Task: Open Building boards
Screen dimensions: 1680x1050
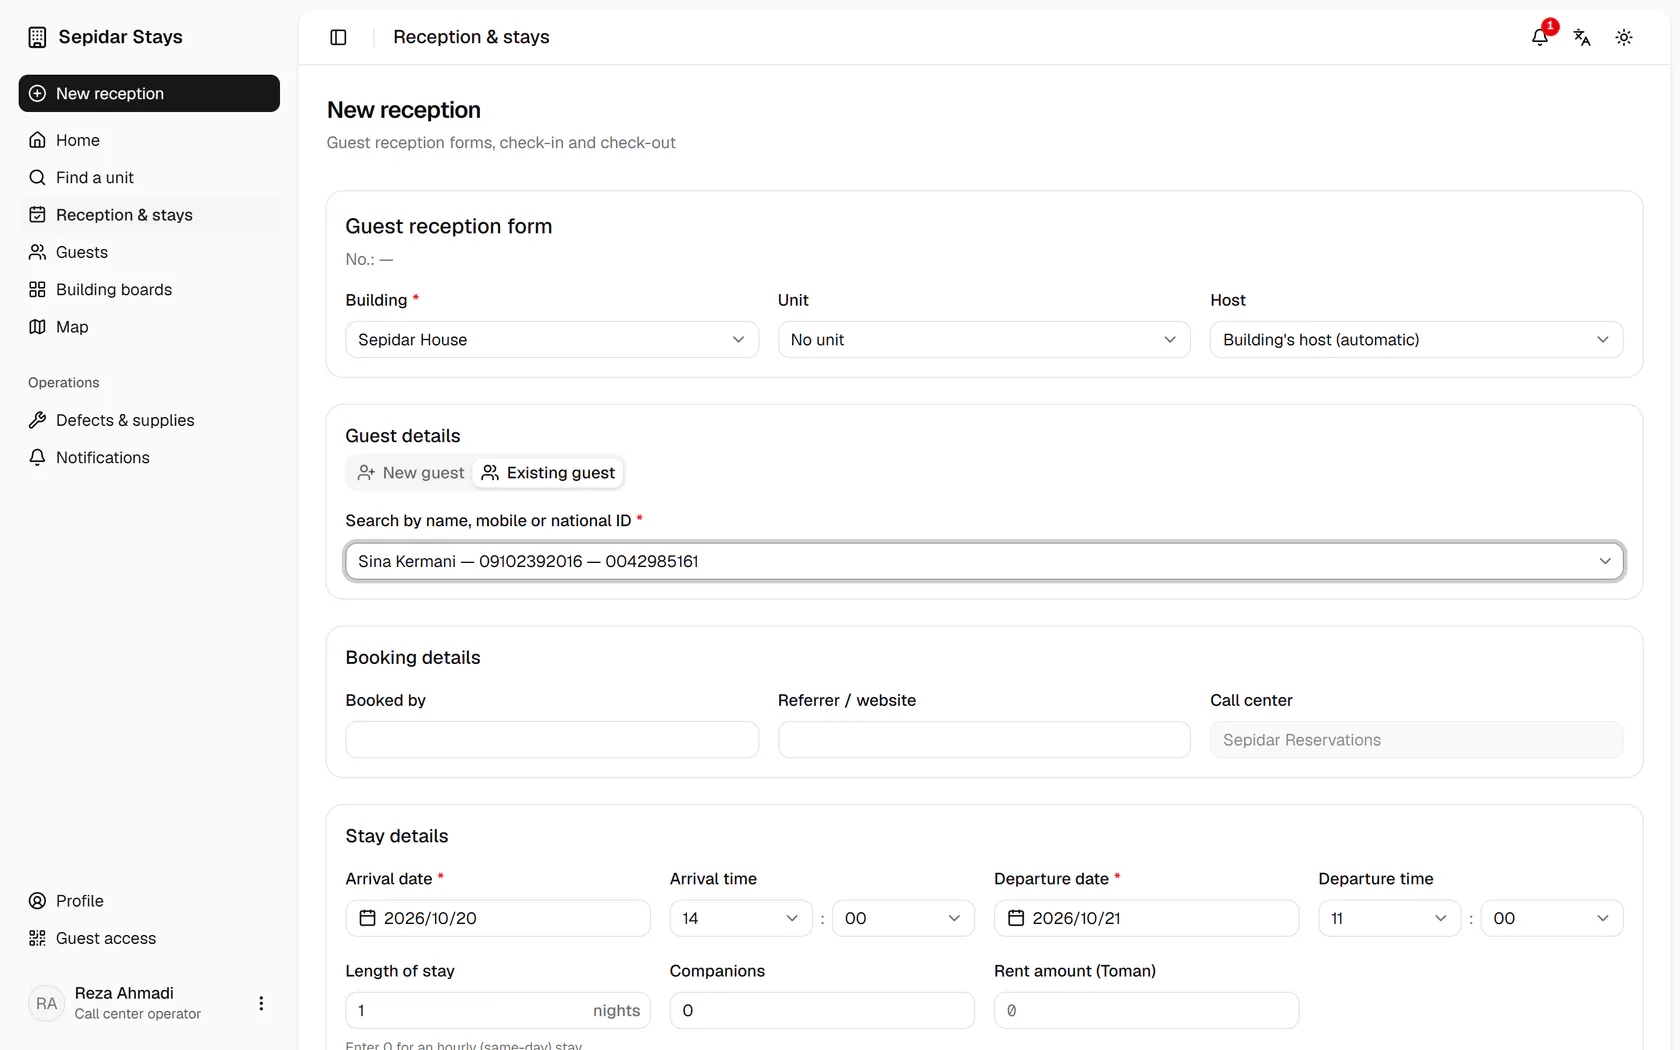Action: point(149,289)
